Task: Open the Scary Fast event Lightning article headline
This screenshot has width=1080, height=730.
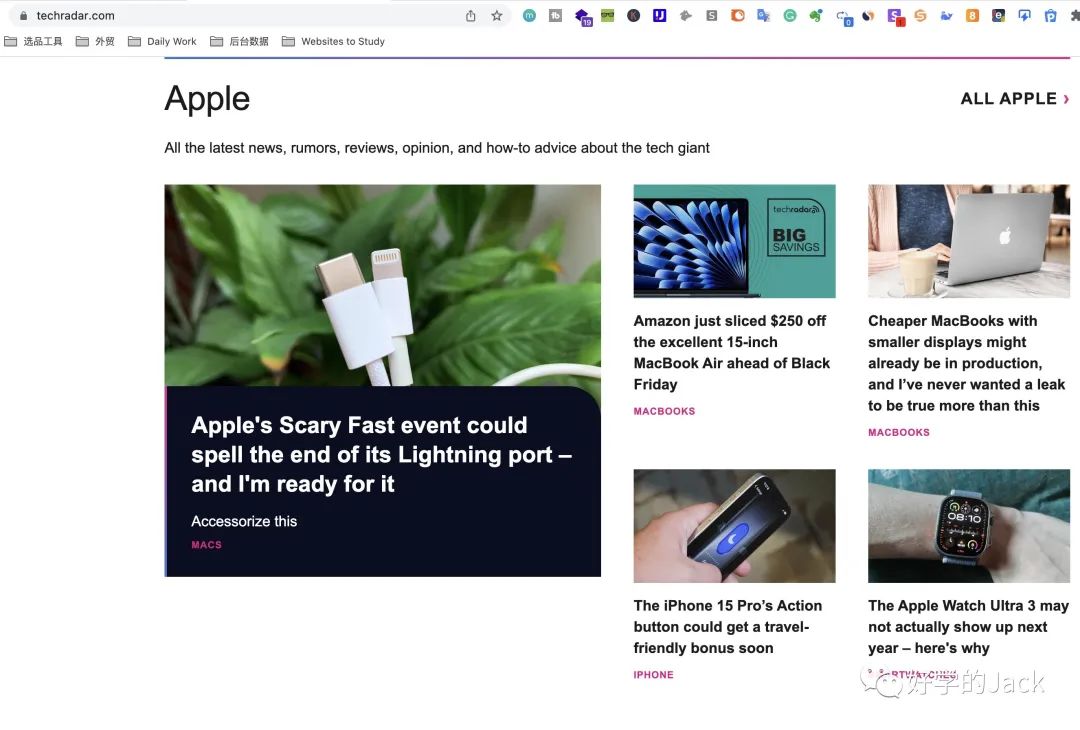Action: [381, 455]
